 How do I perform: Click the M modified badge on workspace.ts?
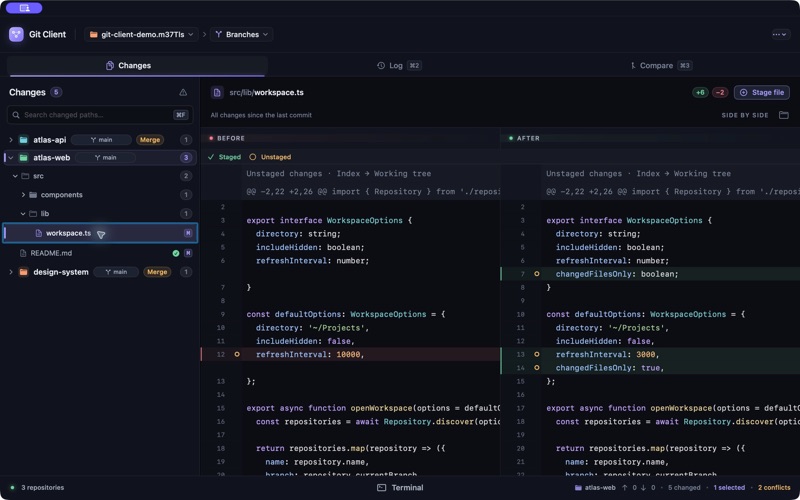188,233
